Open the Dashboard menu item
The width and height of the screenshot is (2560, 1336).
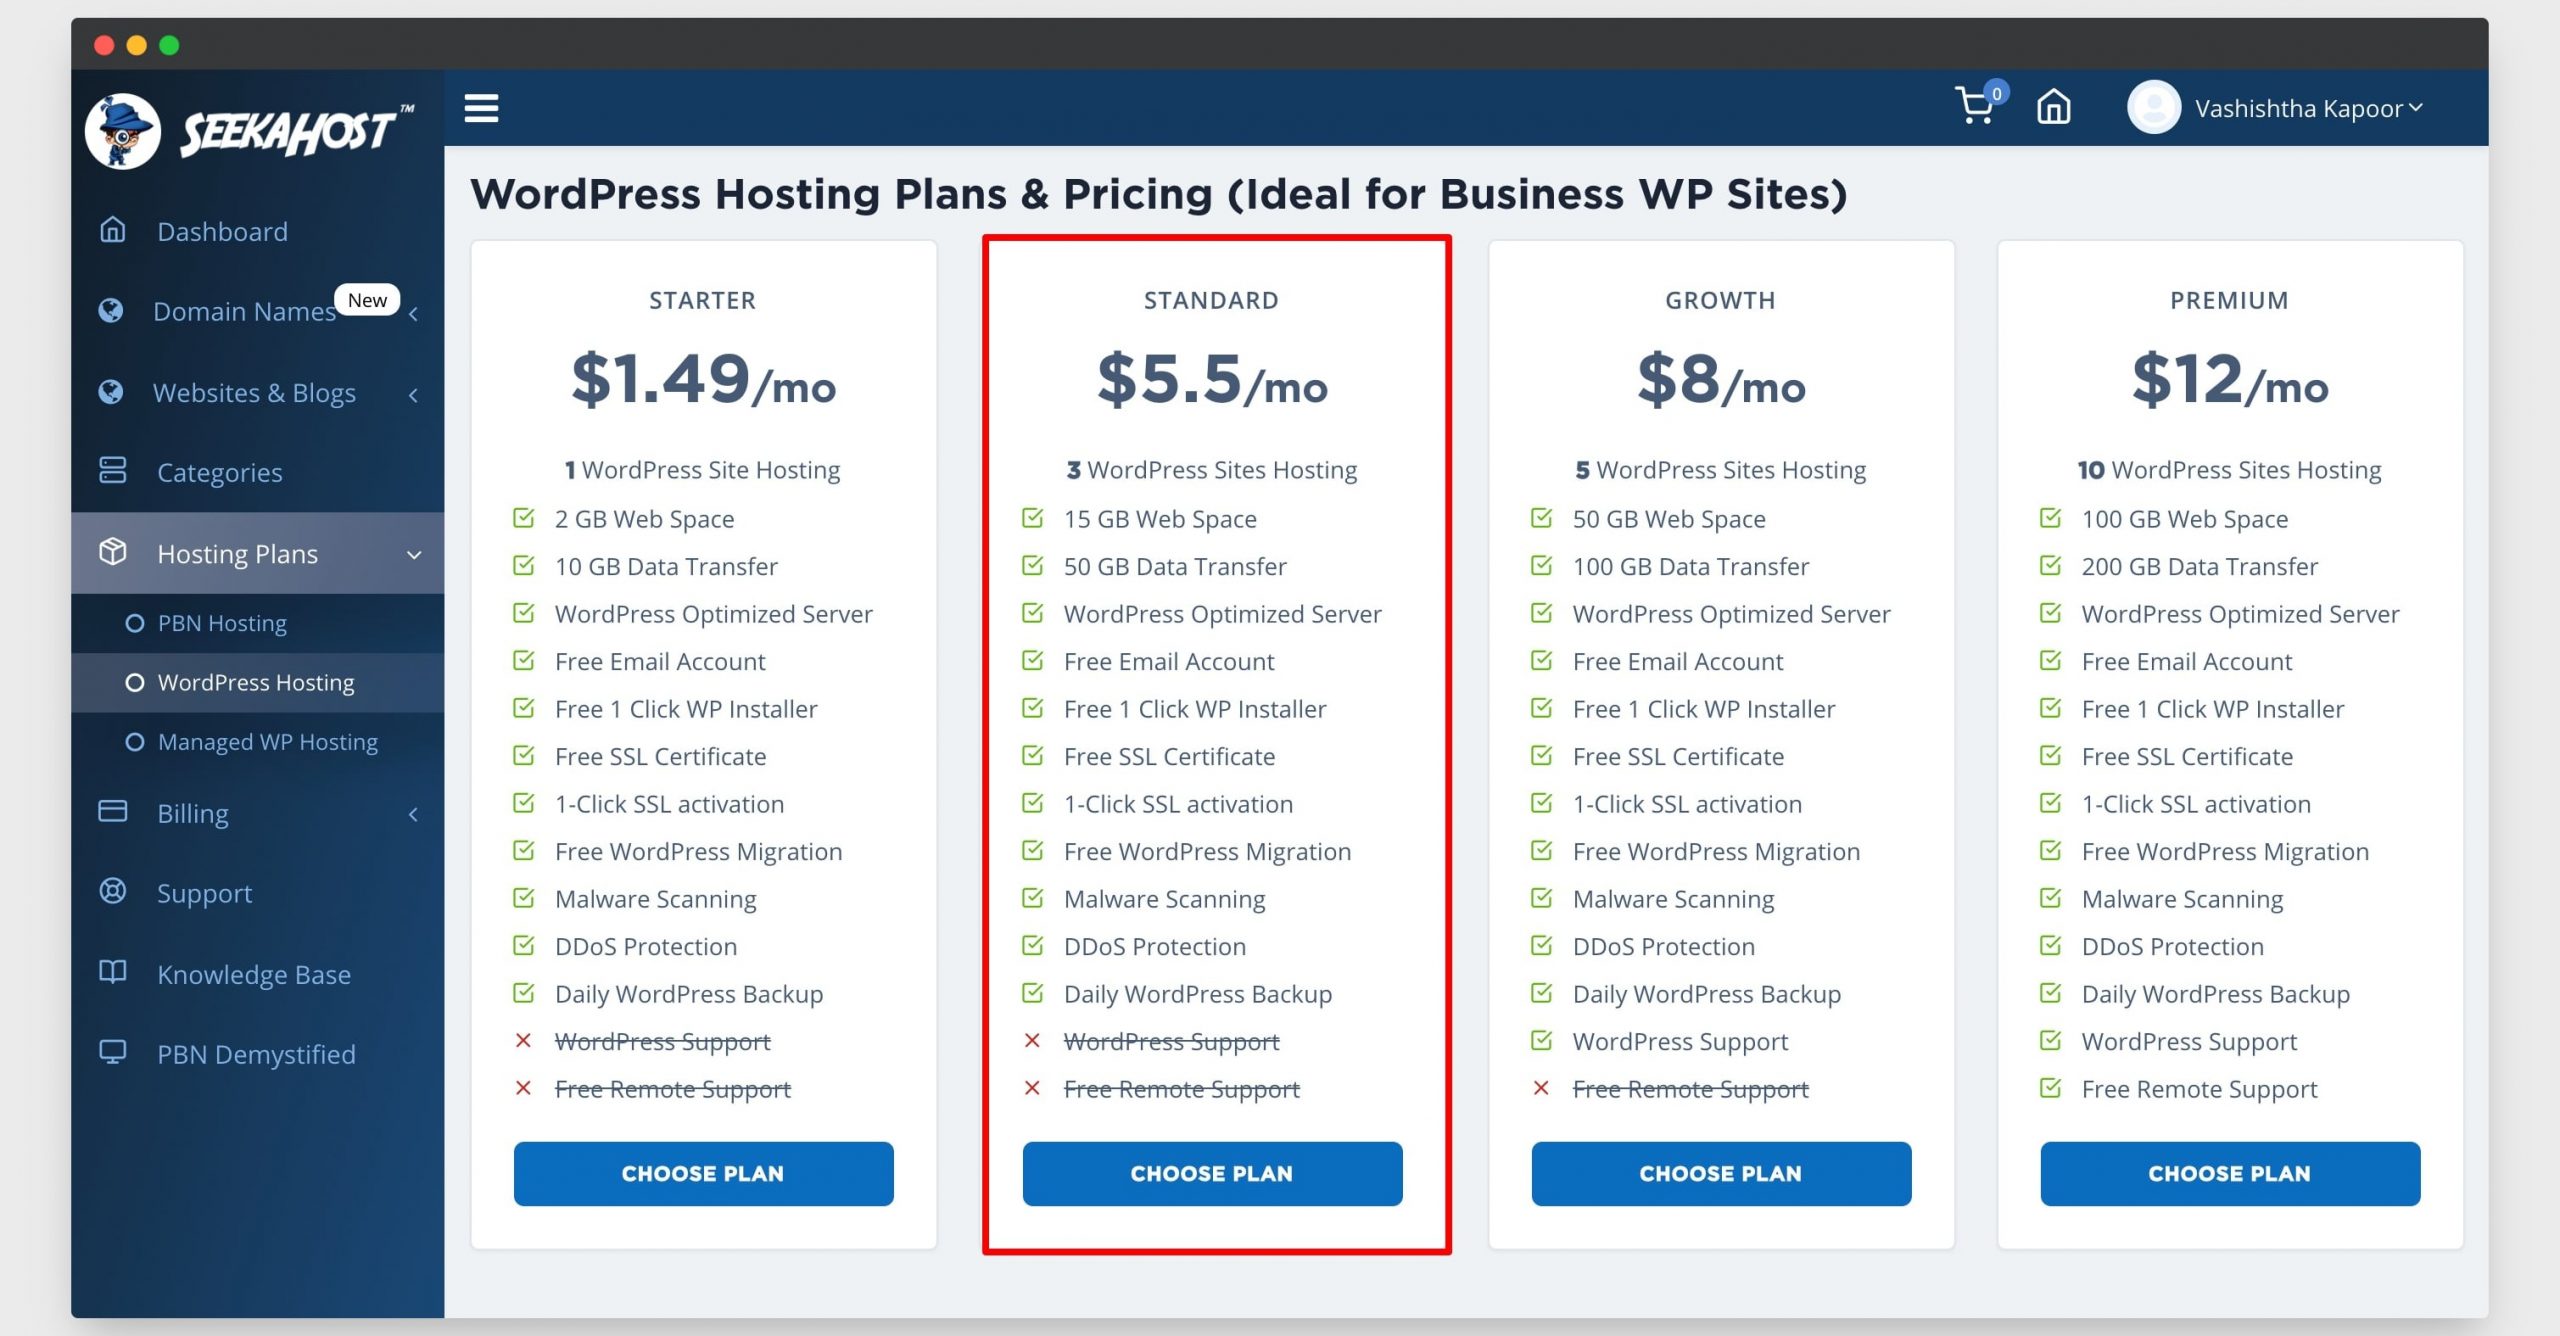click(x=222, y=229)
